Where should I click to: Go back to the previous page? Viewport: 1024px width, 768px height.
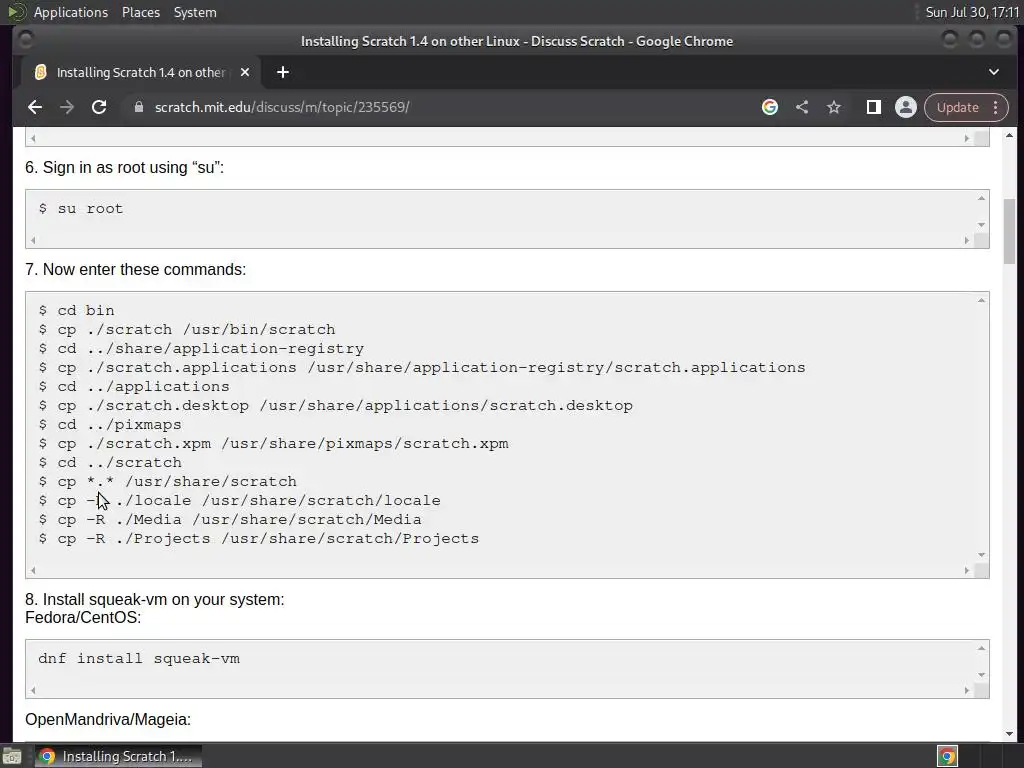click(x=35, y=107)
